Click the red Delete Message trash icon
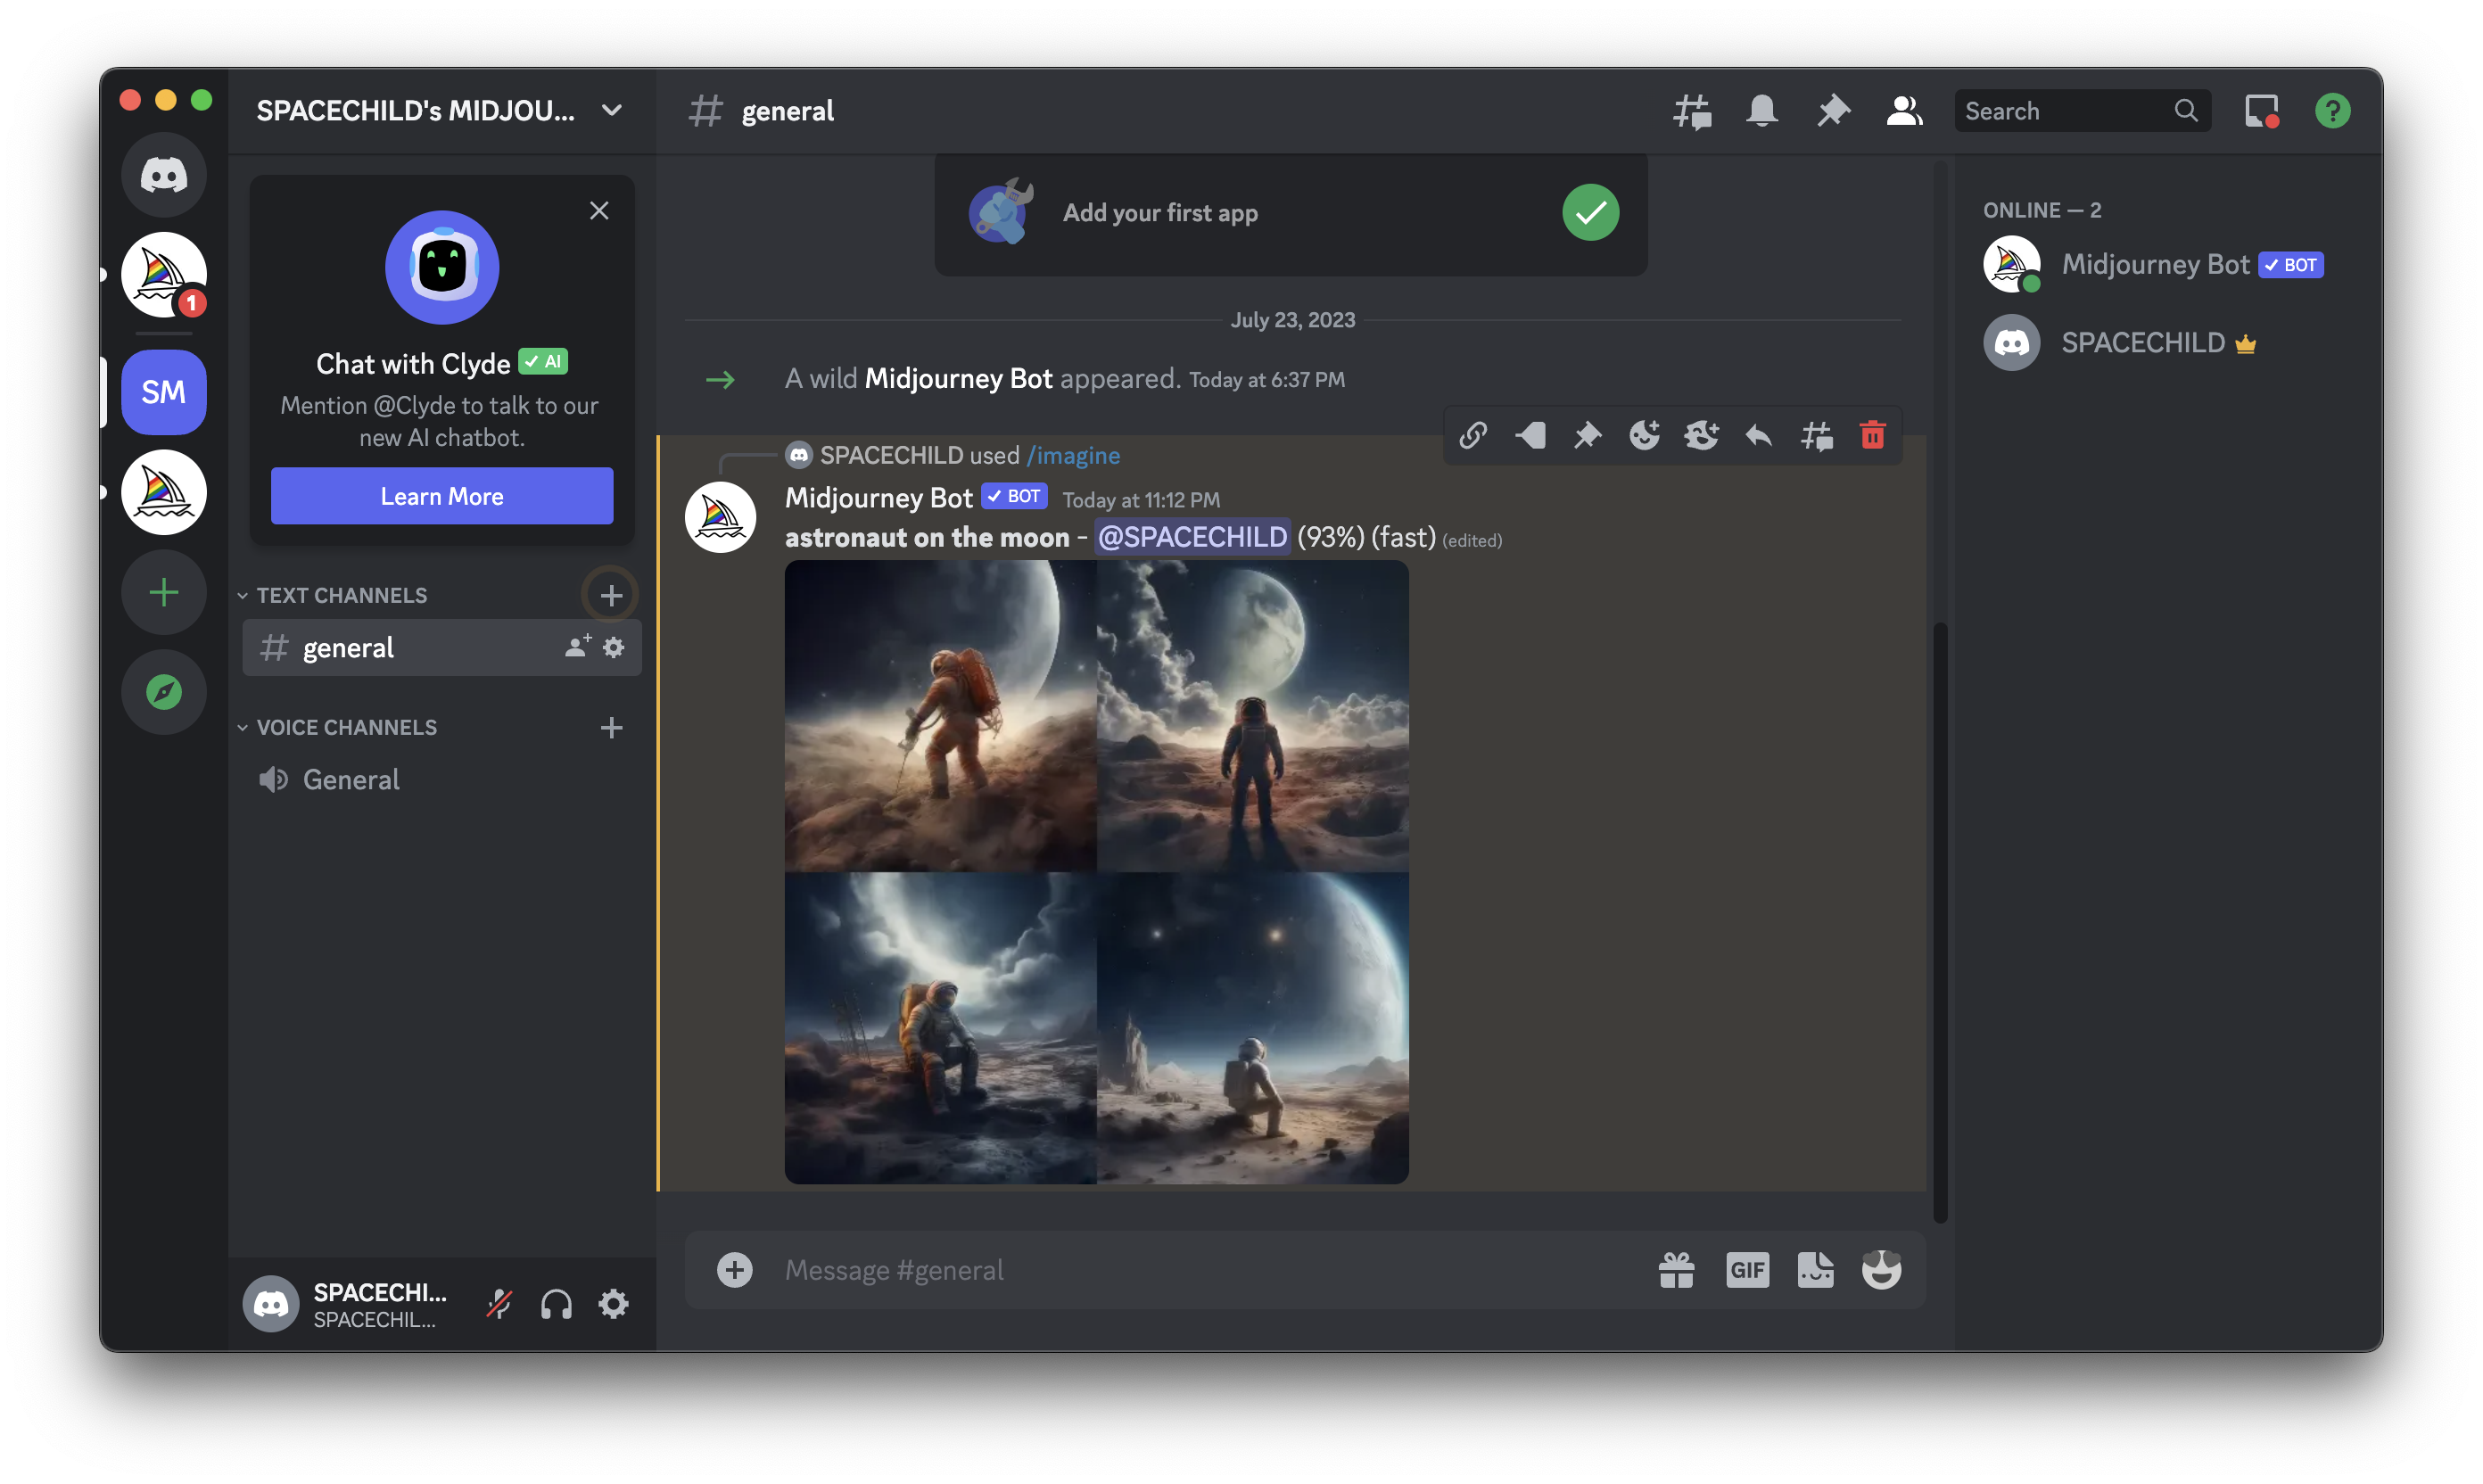The image size is (2483, 1484). tap(1872, 435)
